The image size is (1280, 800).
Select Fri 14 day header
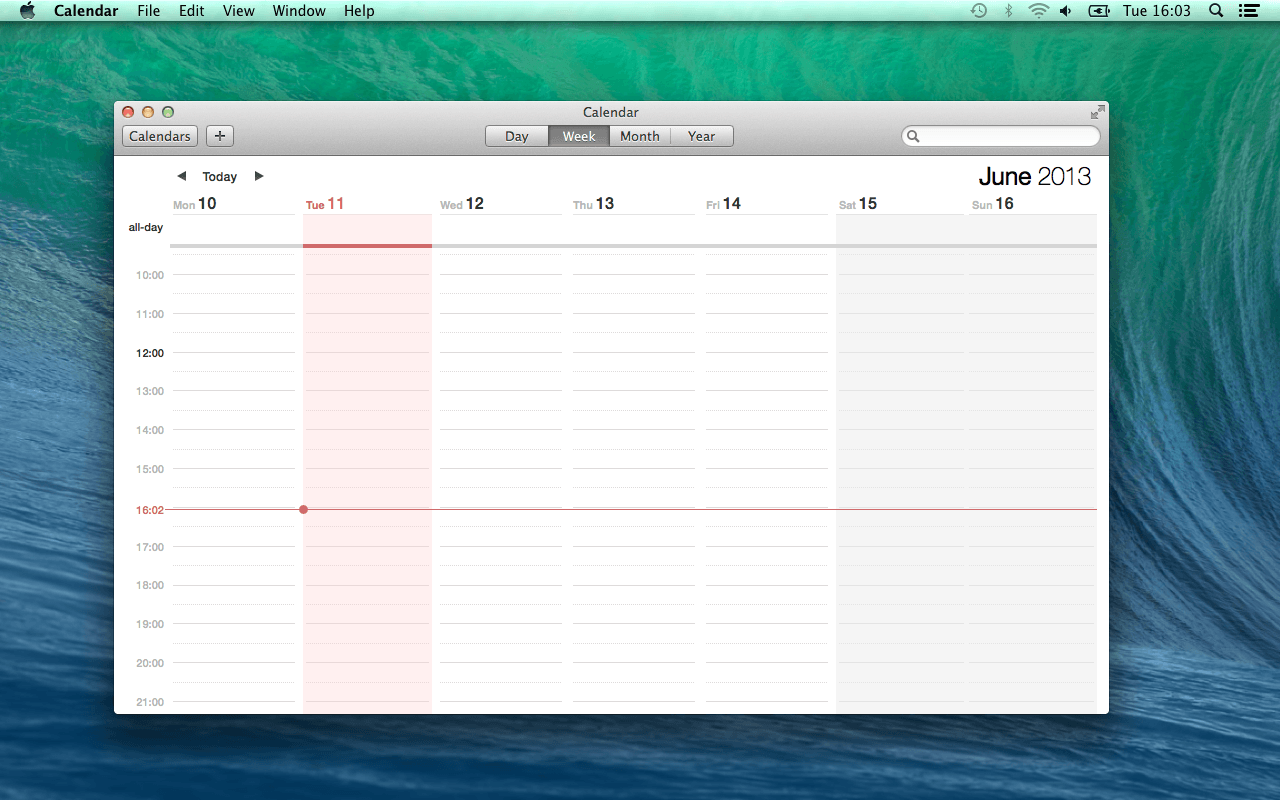[x=724, y=204]
